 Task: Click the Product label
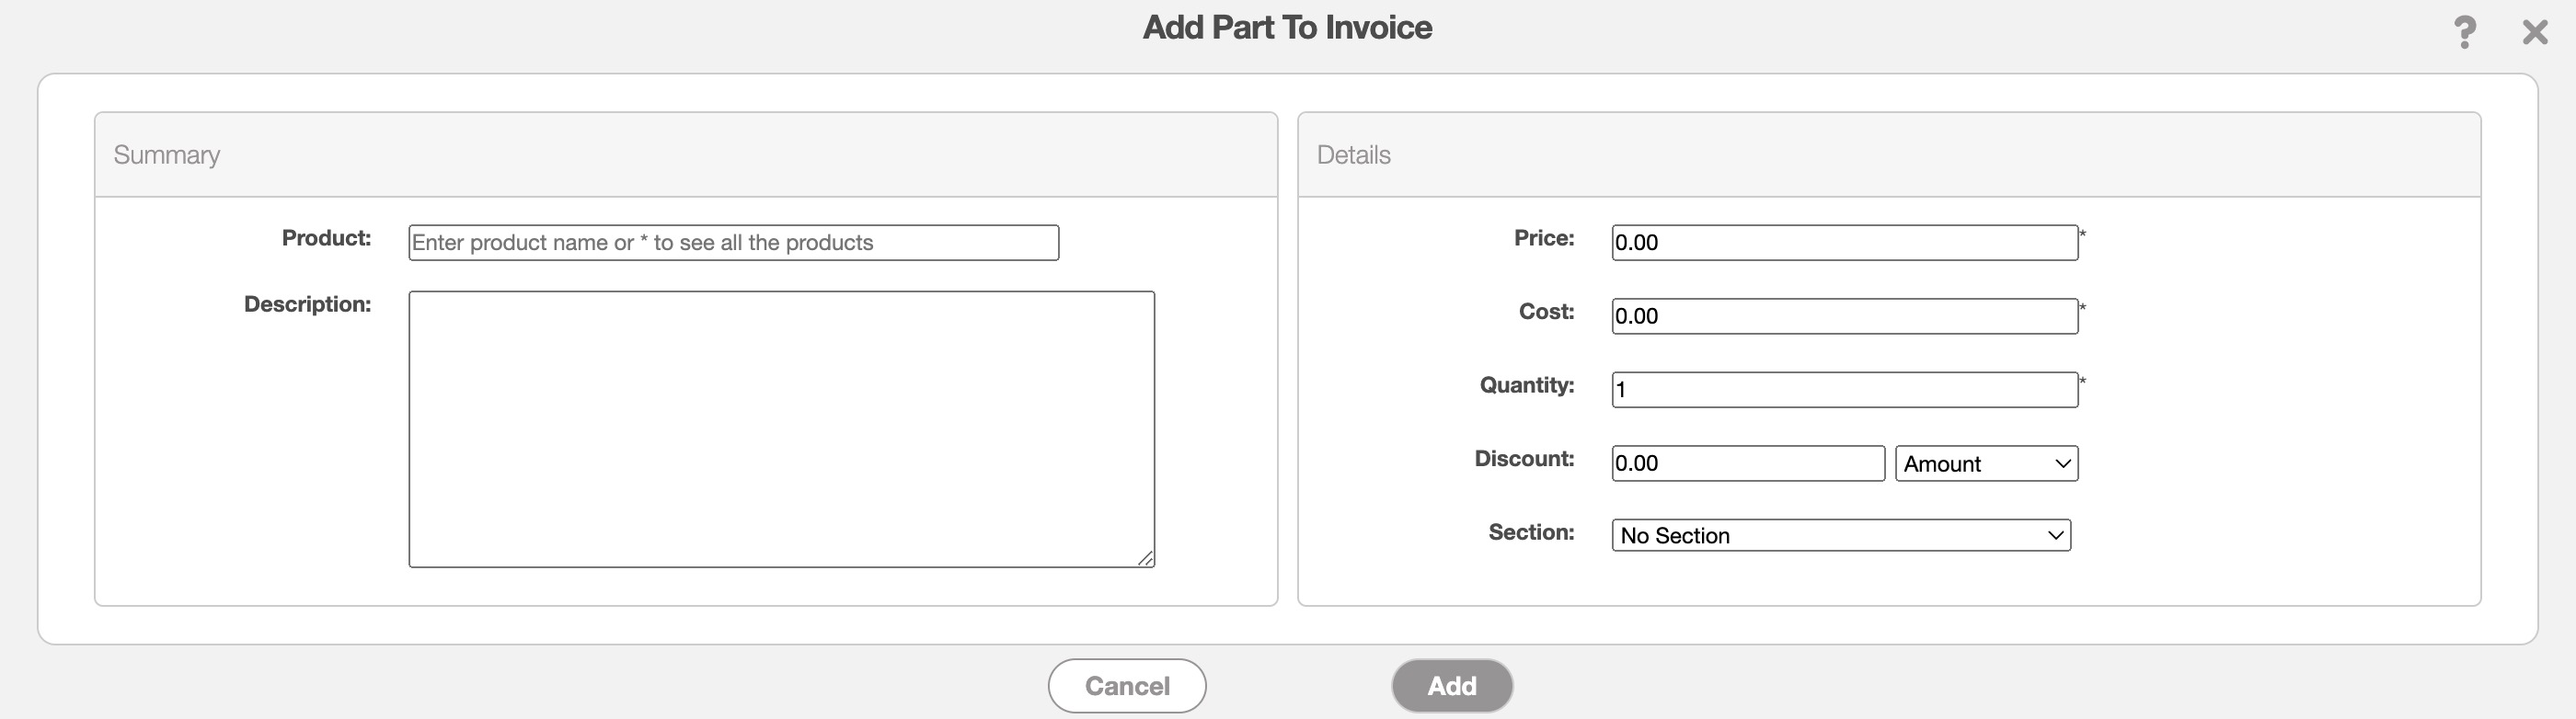tap(326, 238)
